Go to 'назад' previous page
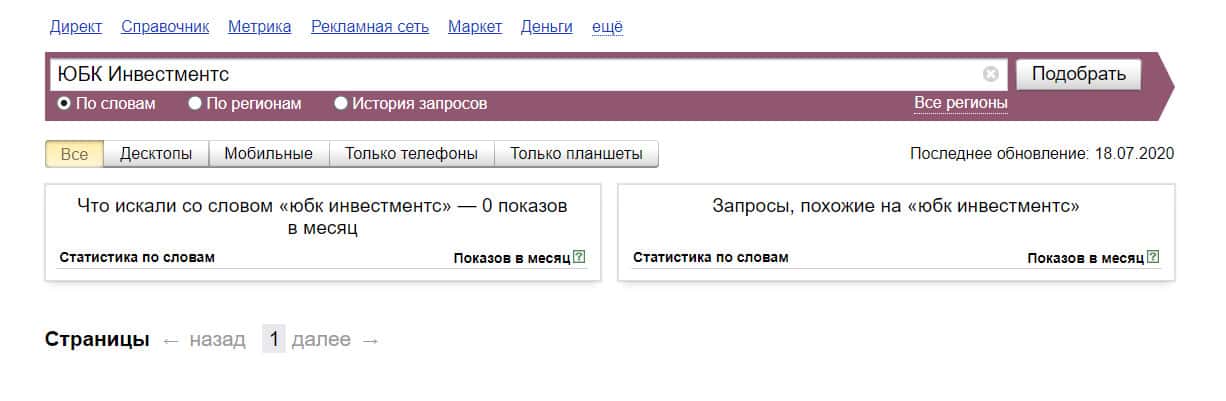The image size is (1226, 401). [203, 340]
